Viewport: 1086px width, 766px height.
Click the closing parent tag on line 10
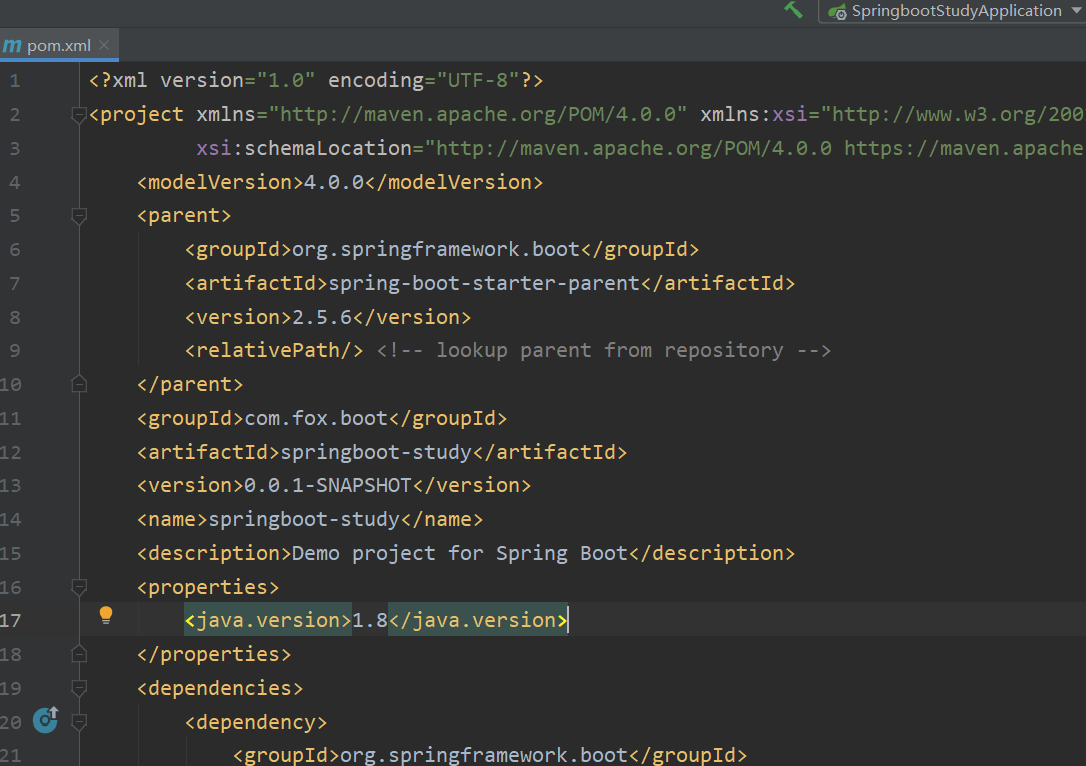point(190,384)
